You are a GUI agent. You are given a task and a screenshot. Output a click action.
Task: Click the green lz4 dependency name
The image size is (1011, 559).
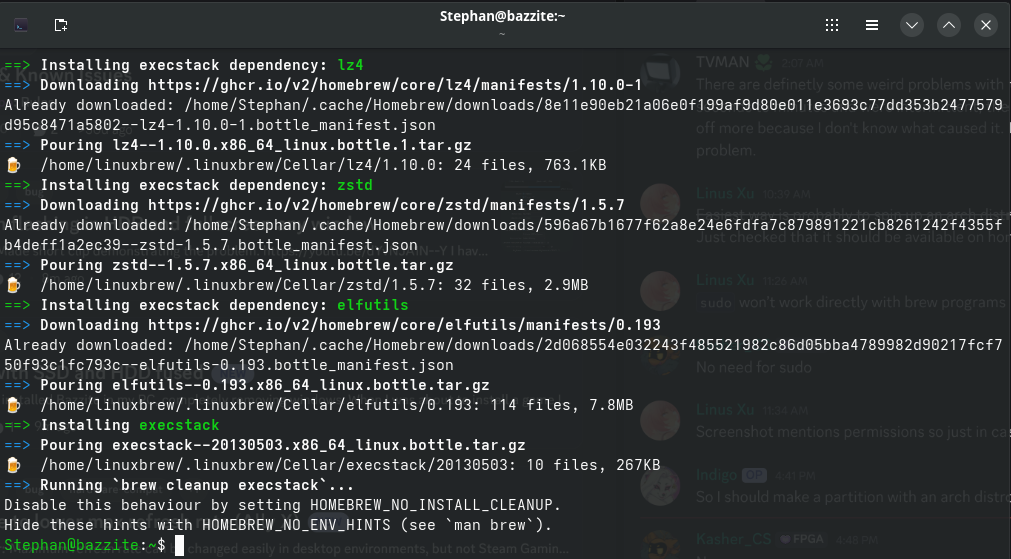coord(351,65)
